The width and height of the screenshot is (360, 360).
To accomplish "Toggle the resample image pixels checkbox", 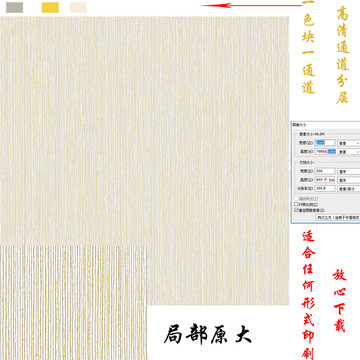I will 296,210.
